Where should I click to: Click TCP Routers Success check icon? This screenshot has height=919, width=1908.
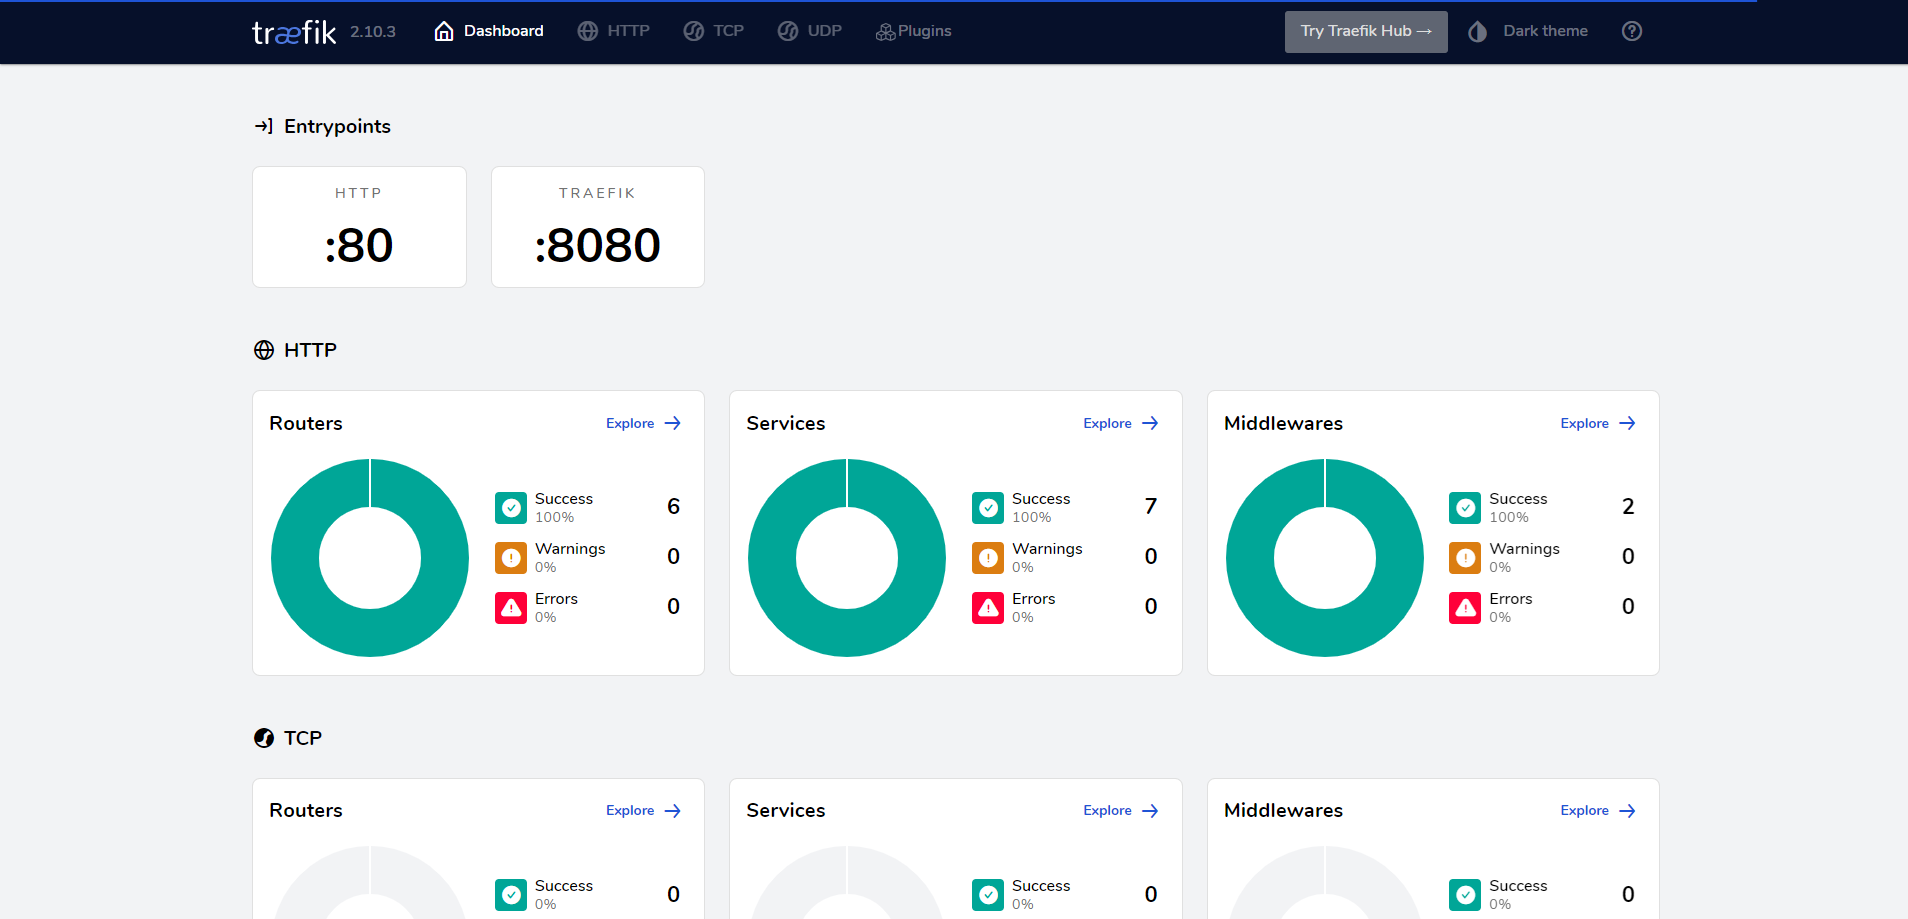pyautogui.click(x=511, y=895)
